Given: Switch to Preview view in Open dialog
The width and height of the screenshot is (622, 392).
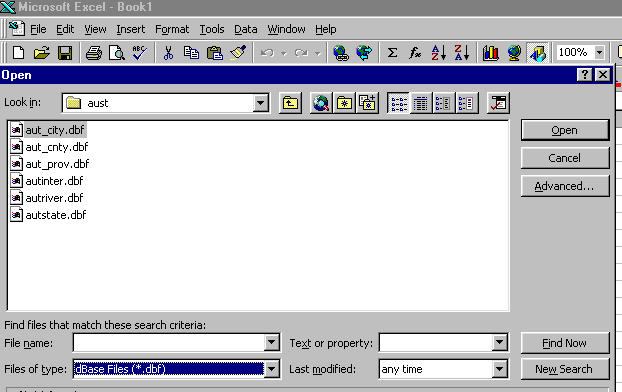Looking at the screenshot, I should [466, 103].
